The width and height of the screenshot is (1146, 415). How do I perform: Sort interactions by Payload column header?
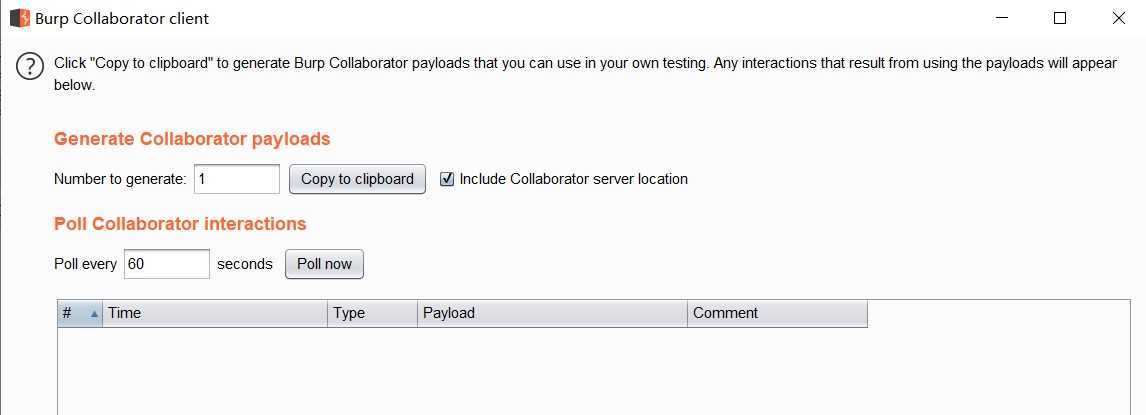point(553,313)
